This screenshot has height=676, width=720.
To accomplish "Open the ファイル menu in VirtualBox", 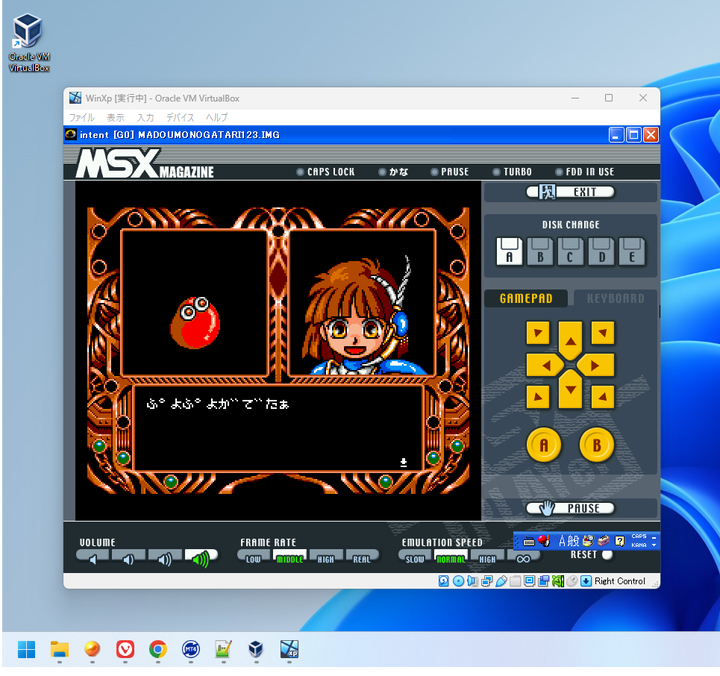I will tap(82, 118).
